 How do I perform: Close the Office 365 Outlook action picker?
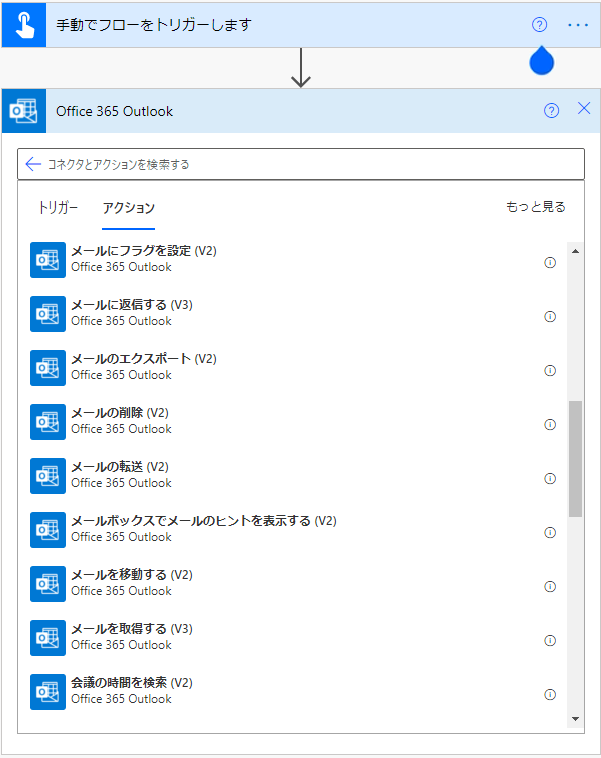click(x=584, y=109)
